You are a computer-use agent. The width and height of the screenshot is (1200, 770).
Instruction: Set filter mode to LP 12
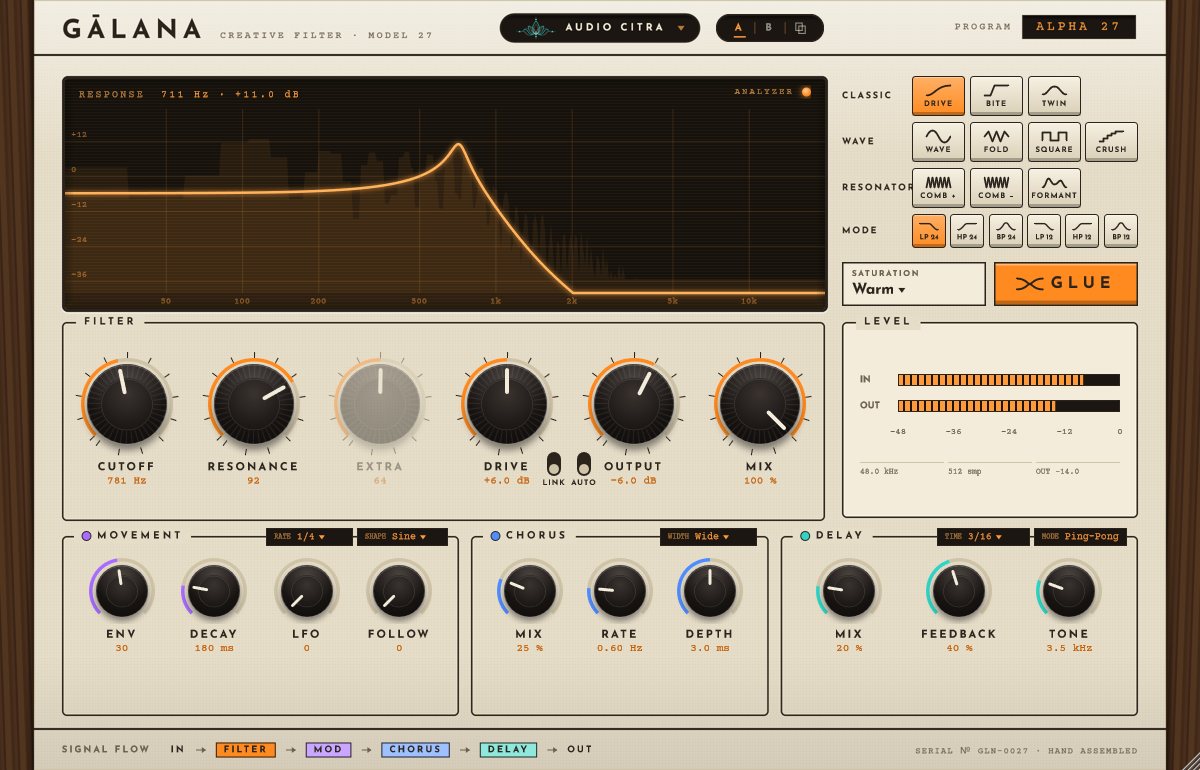coord(1044,230)
